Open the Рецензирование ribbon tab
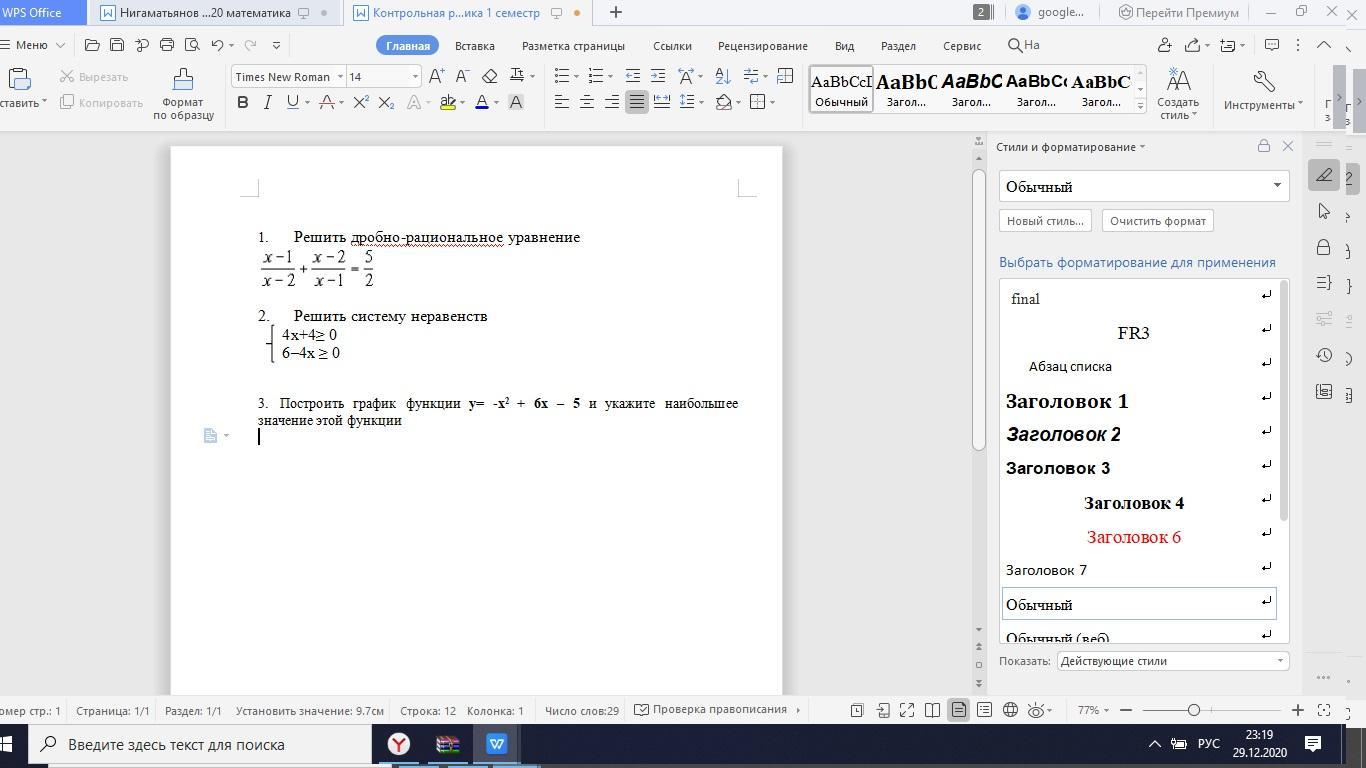 coord(762,46)
